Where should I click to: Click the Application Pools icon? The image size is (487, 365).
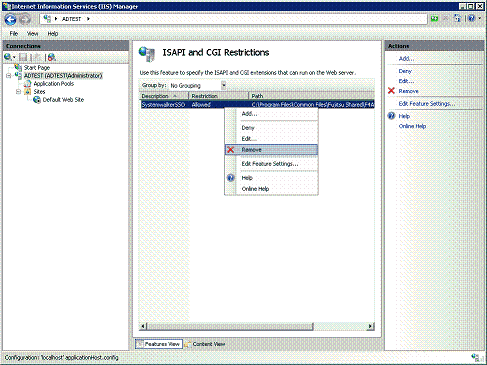coord(27,84)
